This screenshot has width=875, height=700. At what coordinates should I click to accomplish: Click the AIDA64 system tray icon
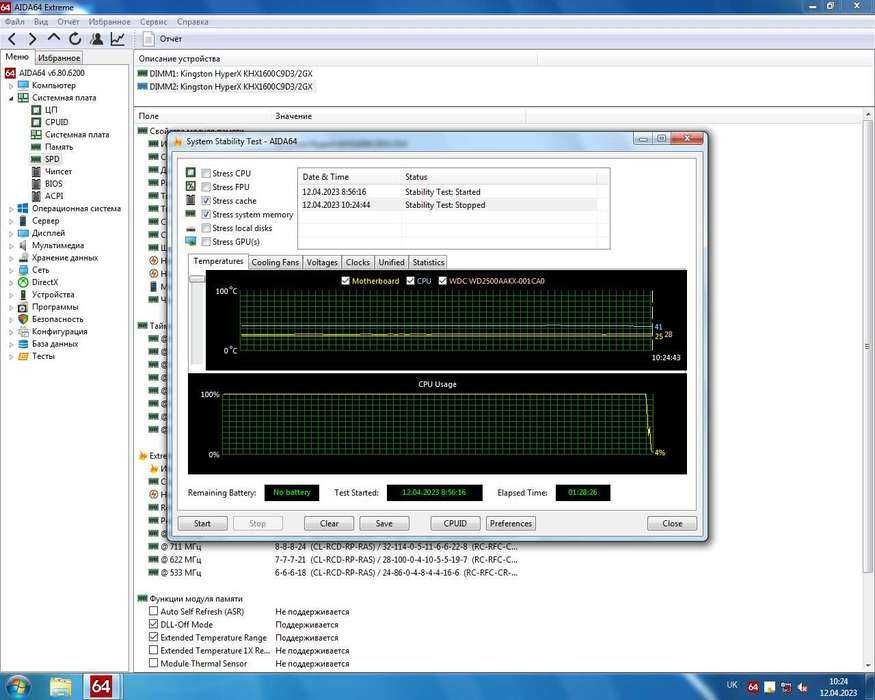753,687
